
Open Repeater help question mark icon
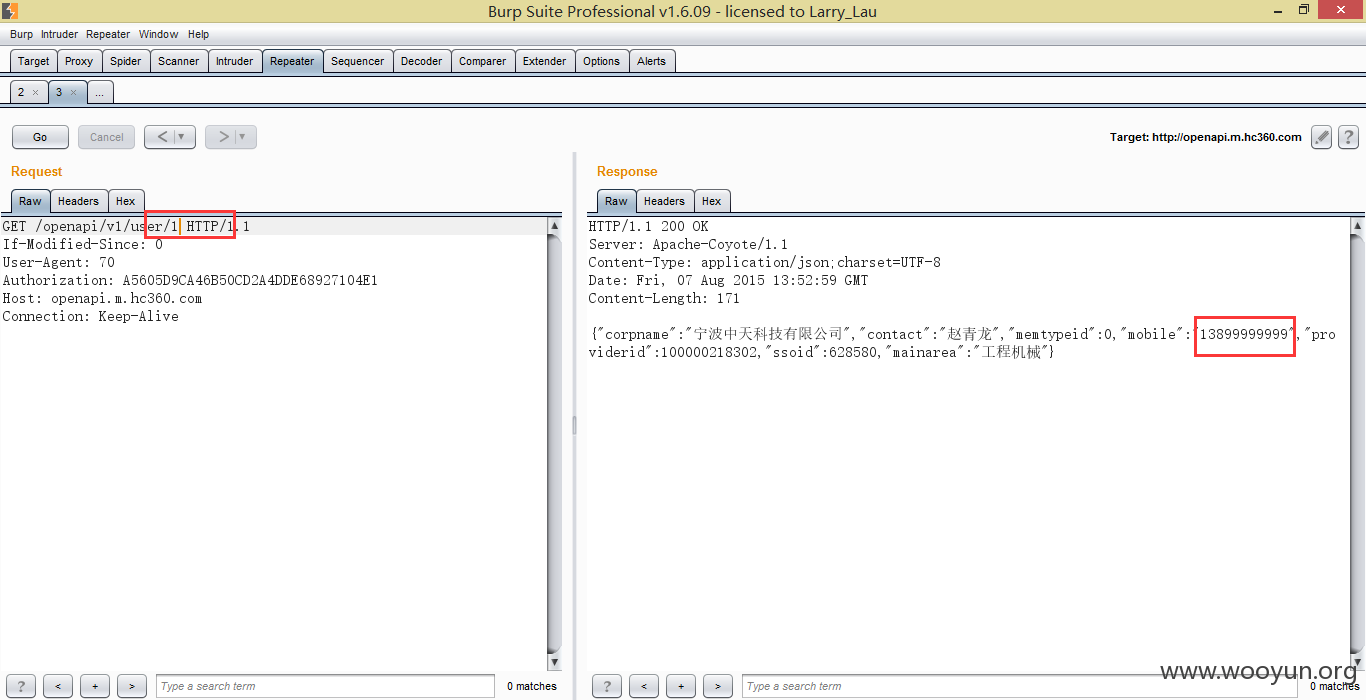(1348, 137)
